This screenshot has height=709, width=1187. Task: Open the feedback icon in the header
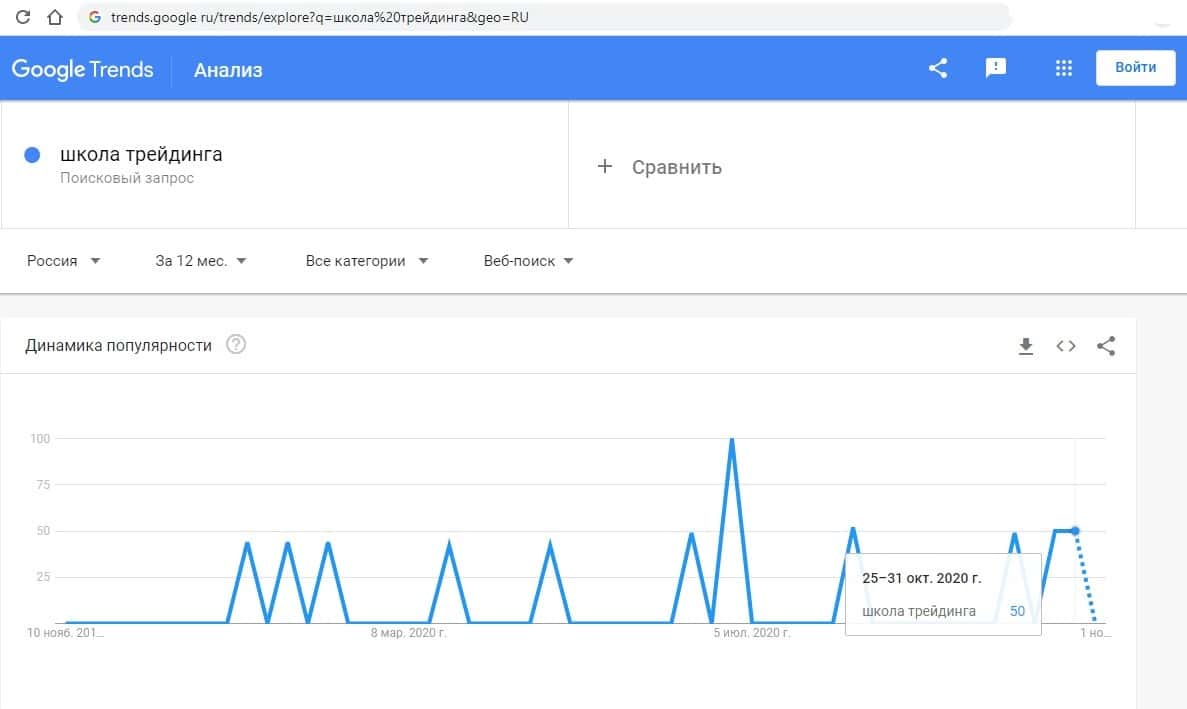[x=996, y=68]
